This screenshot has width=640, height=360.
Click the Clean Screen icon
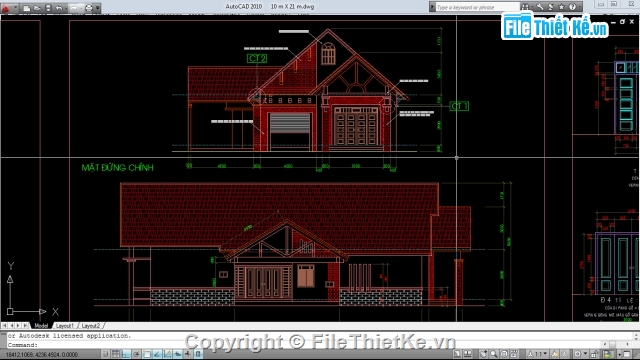[627, 354]
